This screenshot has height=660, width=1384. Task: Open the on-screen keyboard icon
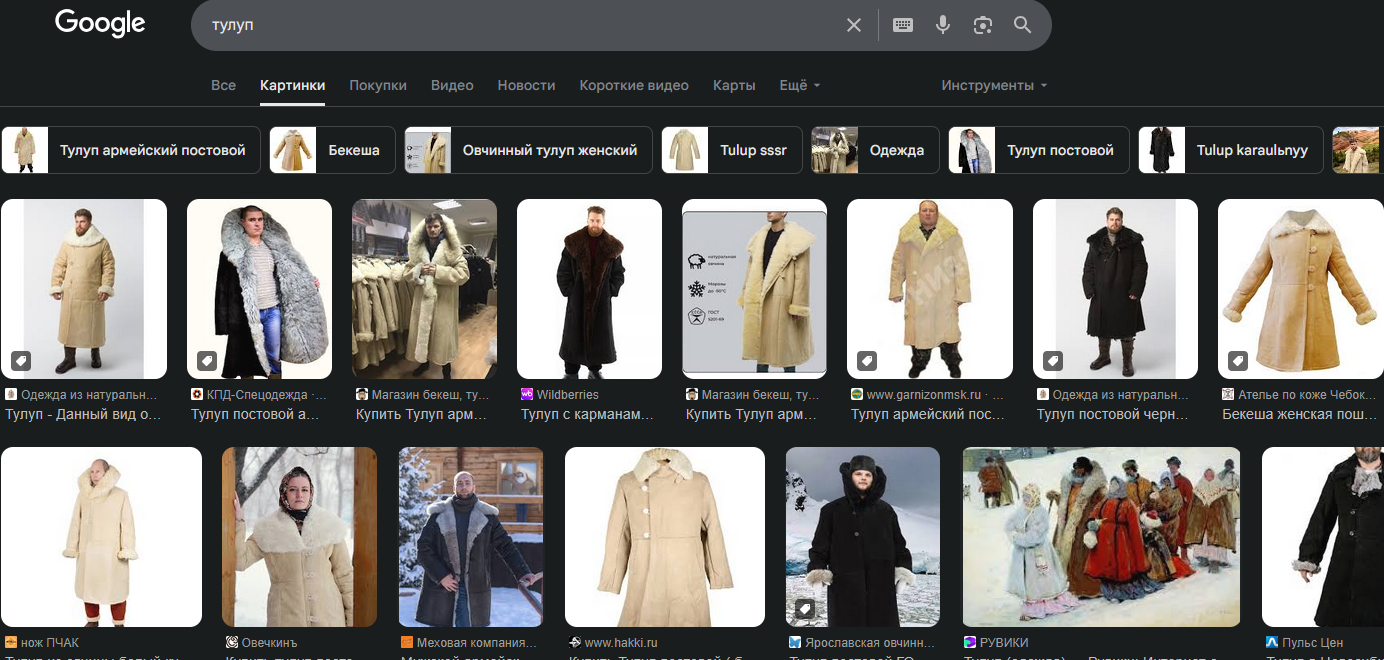903,25
